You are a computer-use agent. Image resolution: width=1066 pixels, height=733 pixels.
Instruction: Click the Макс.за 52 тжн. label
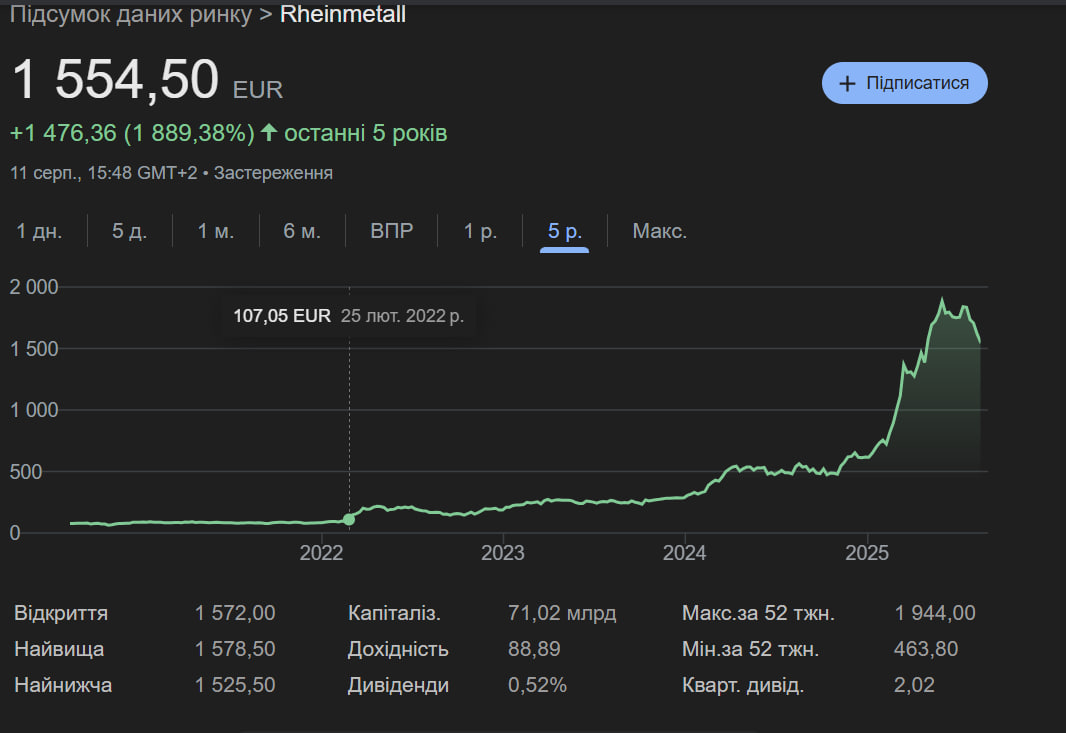click(758, 613)
